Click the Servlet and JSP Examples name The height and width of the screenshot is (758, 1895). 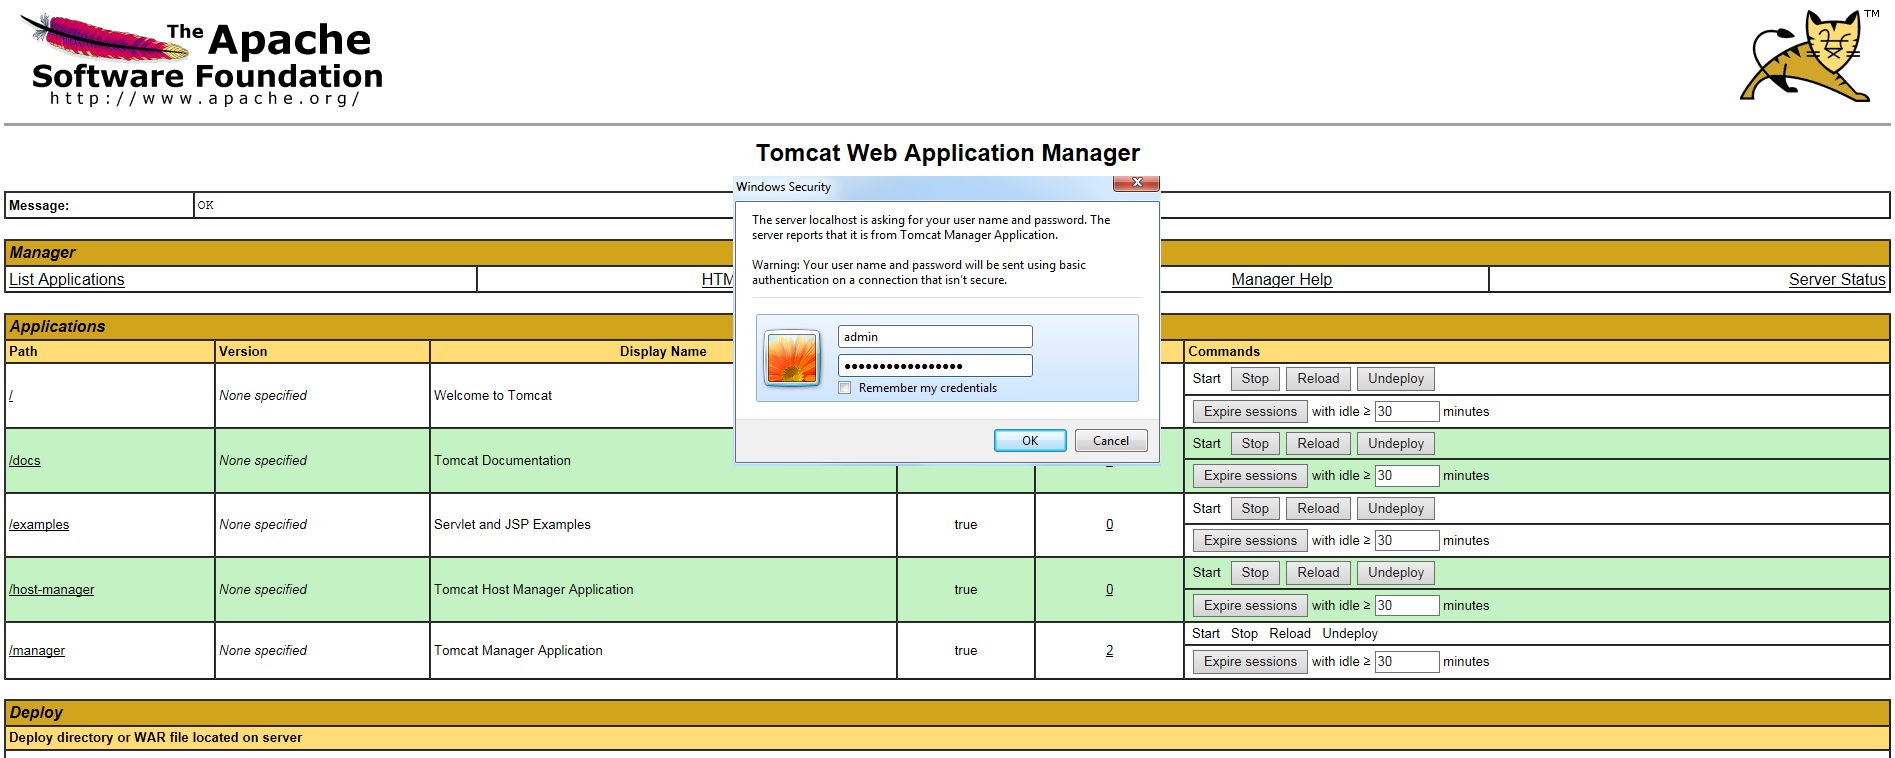(x=512, y=525)
